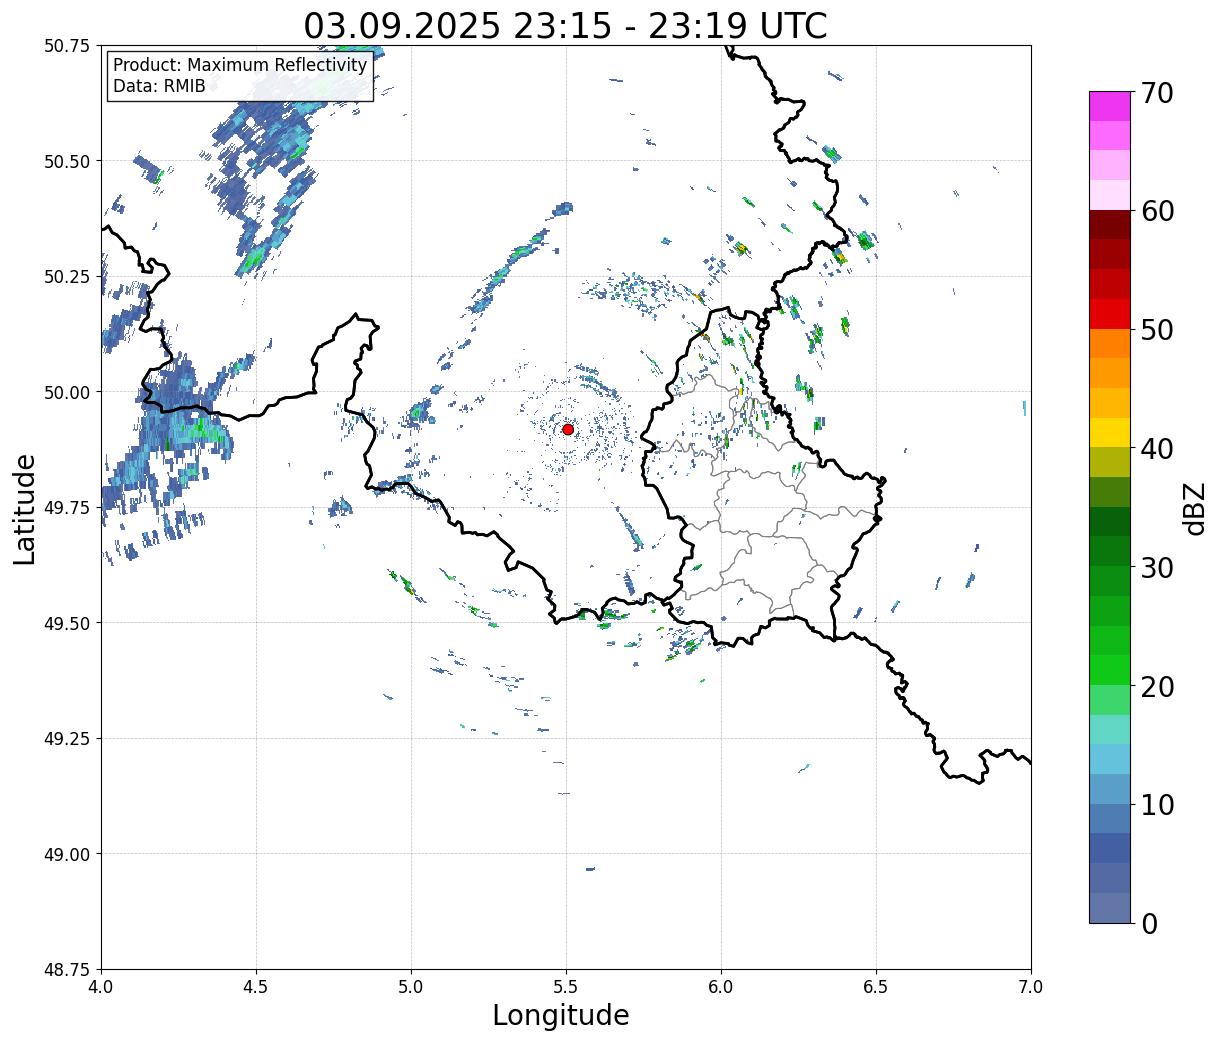The width and height of the screenshot is (1219, 1040).
Task: Click the bright green colorbar segment above 20
Action: pyautogui.click(x=1110, y=670)
